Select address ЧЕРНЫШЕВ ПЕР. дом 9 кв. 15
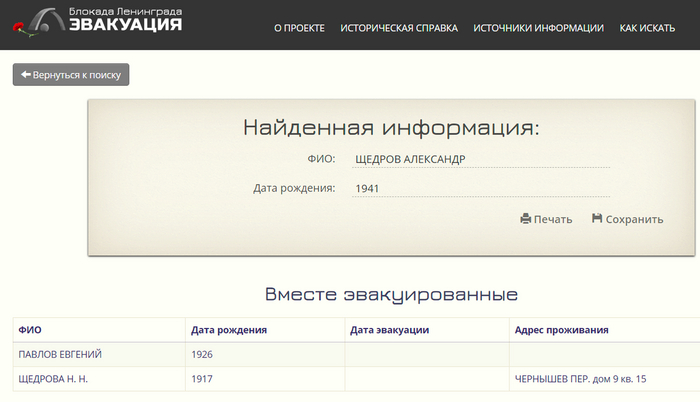This screenshot has width=700, height=402. [x=580, y=379]
